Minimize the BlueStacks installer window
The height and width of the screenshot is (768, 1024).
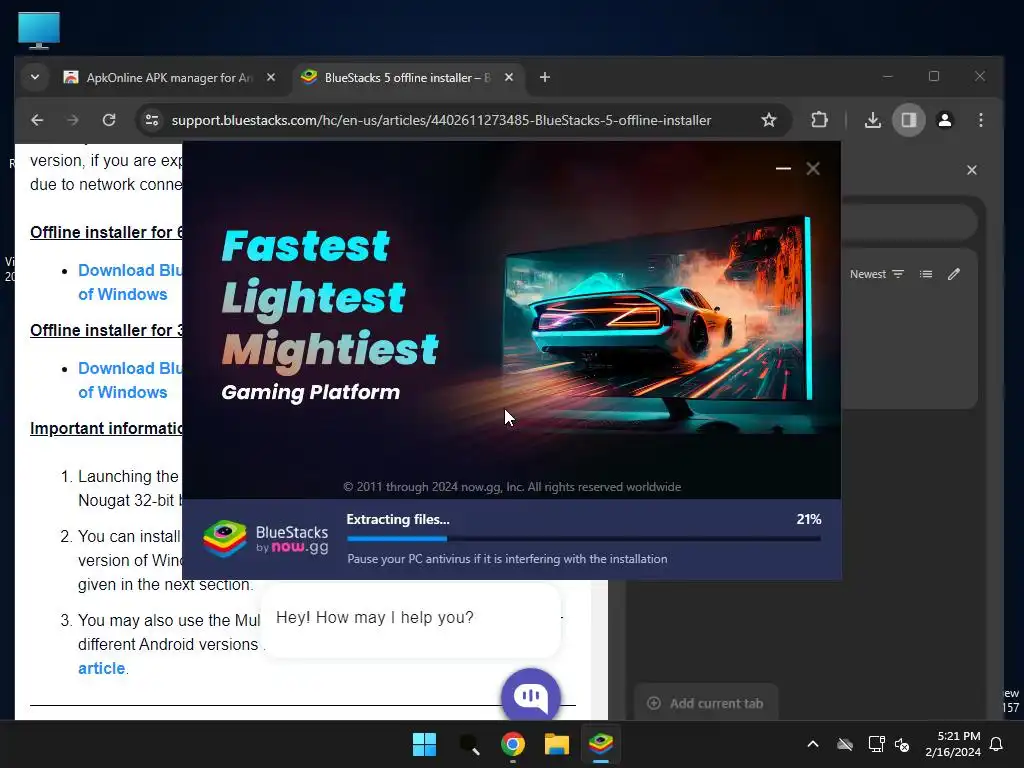pos(783,168)
